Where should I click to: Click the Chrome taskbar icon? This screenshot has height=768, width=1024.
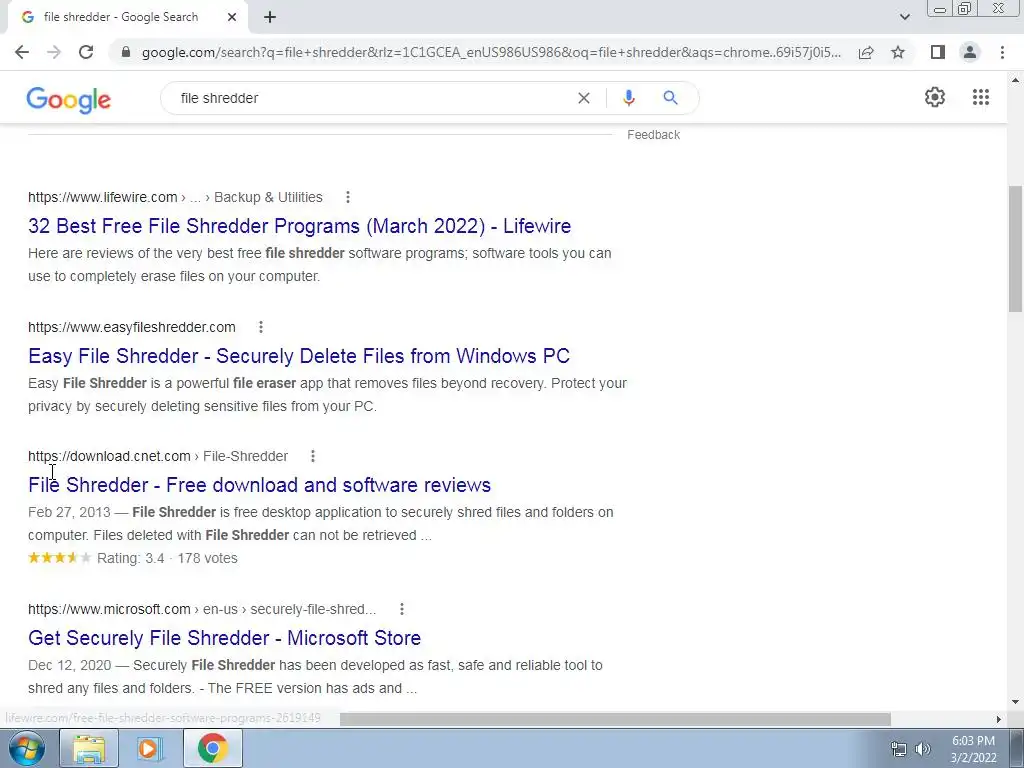point(212,749)
